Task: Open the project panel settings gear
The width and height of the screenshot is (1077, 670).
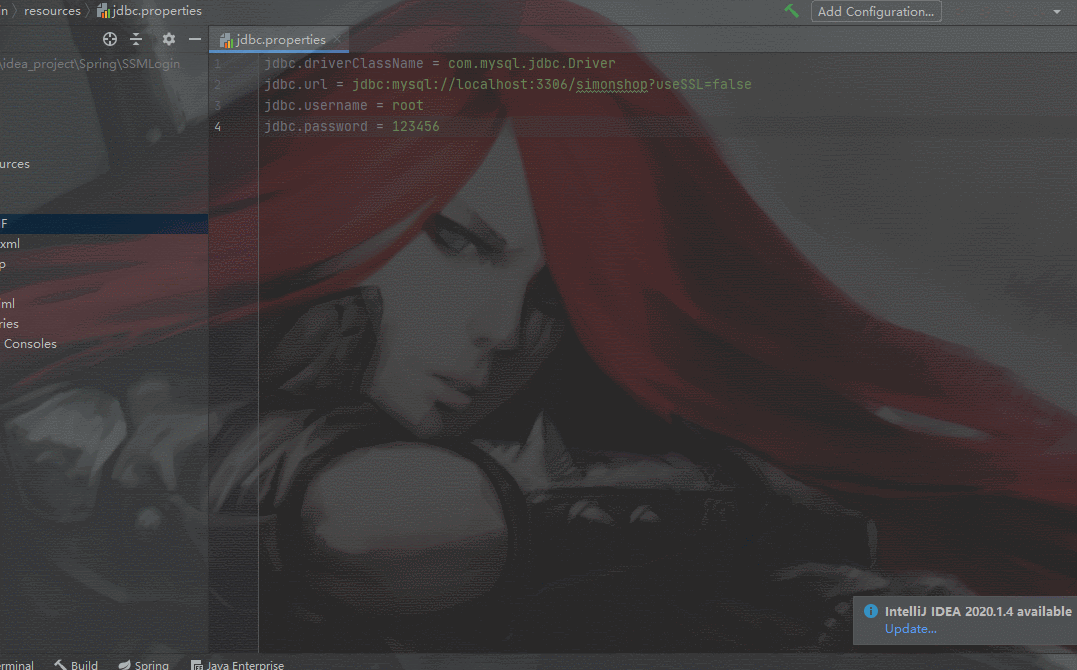Action: coord(169,39)
